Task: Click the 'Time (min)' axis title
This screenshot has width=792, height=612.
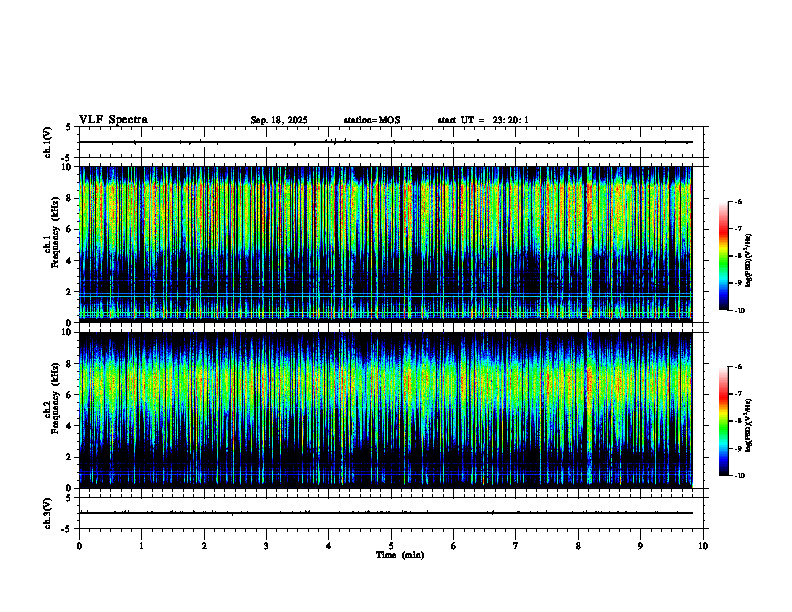Action: (400, 555)
